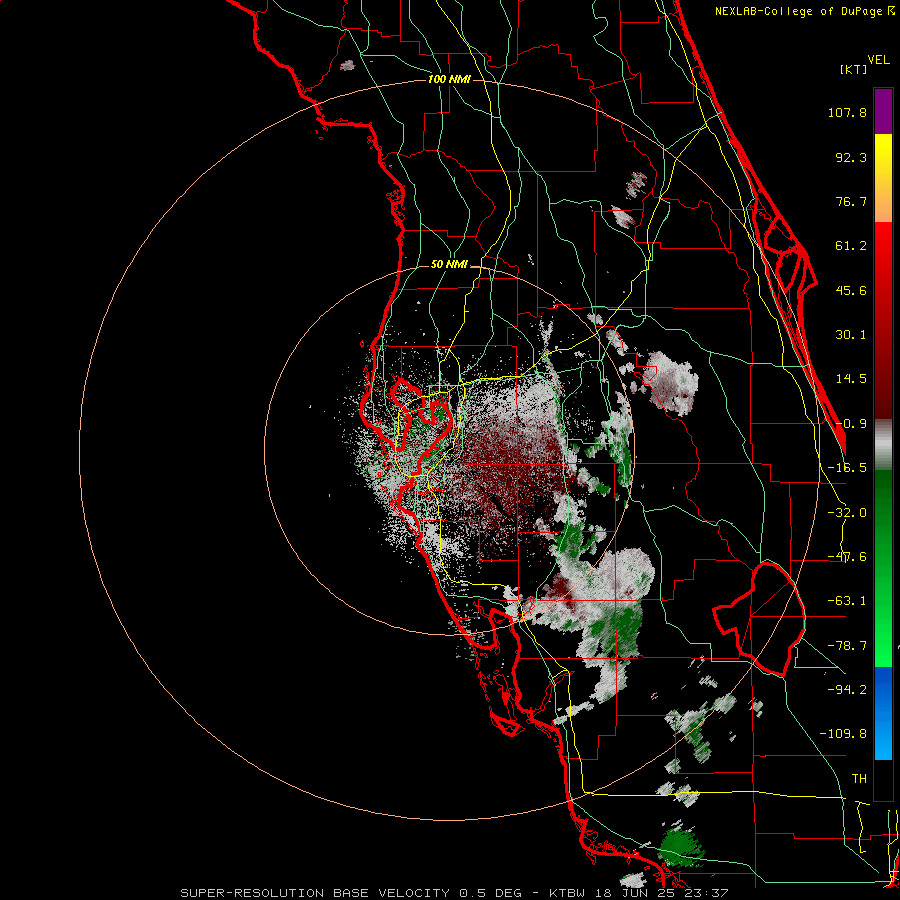Click the -78.7 velocity legend value
Screen dimensions: 900x900
pyautogui.click(x=847, y=646)
